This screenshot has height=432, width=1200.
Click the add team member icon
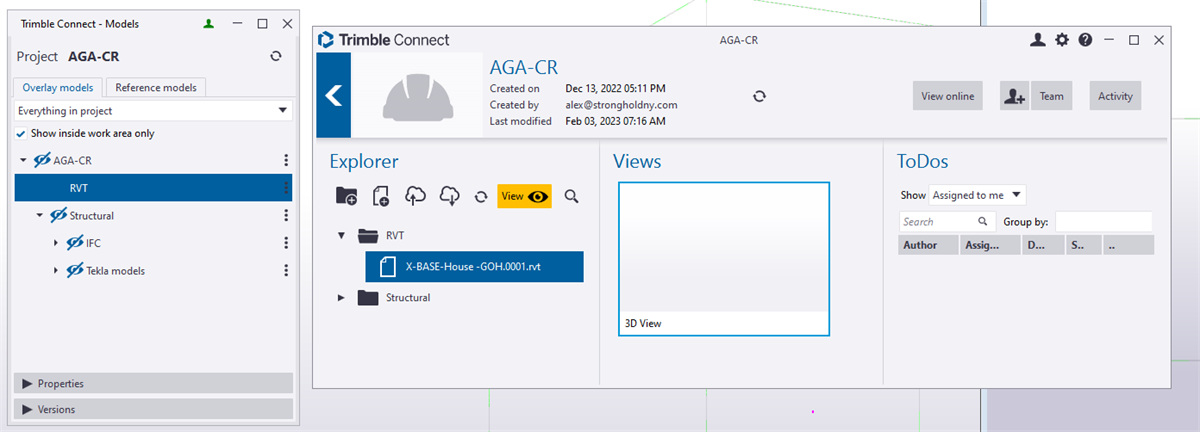(x=1015, y=96)
